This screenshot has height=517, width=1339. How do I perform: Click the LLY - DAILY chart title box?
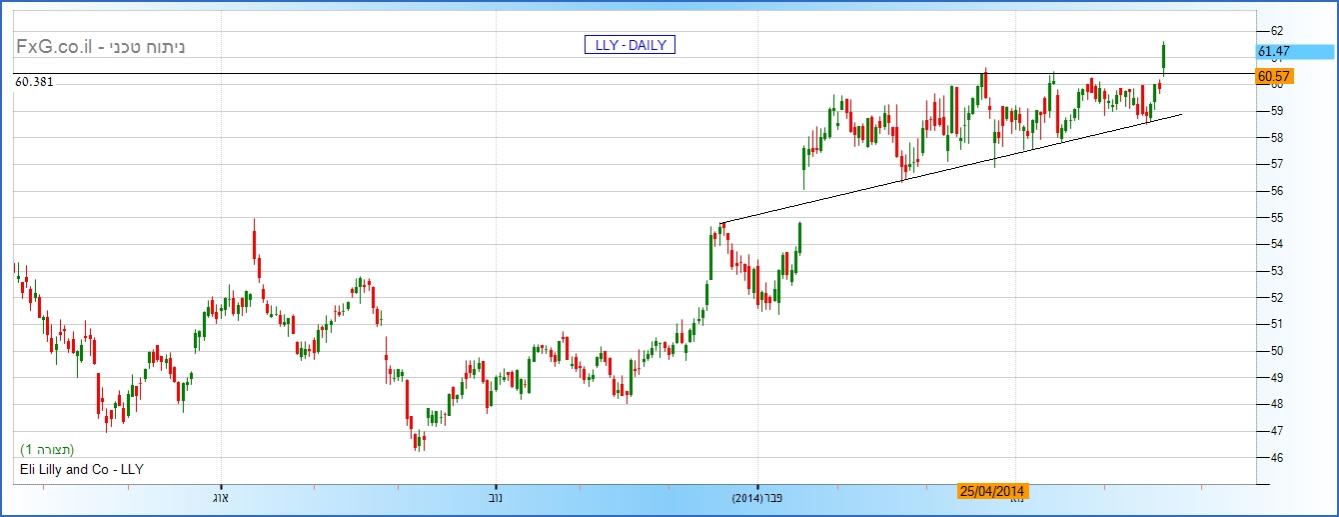coord(630,44)
